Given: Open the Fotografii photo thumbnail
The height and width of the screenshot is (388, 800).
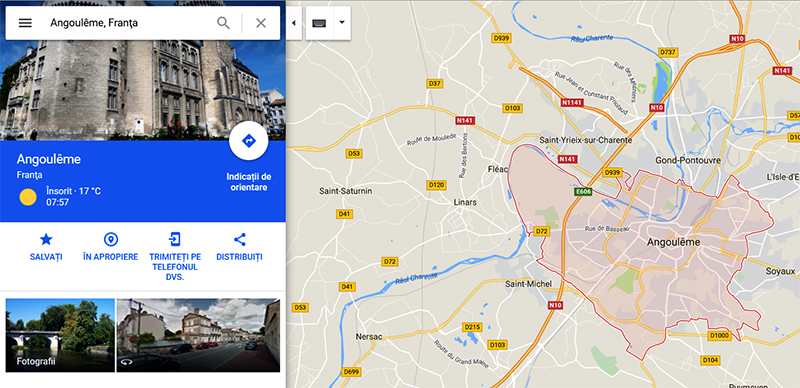Looking at the screenshot, I should pyautogui.click(x=60, y=335).
